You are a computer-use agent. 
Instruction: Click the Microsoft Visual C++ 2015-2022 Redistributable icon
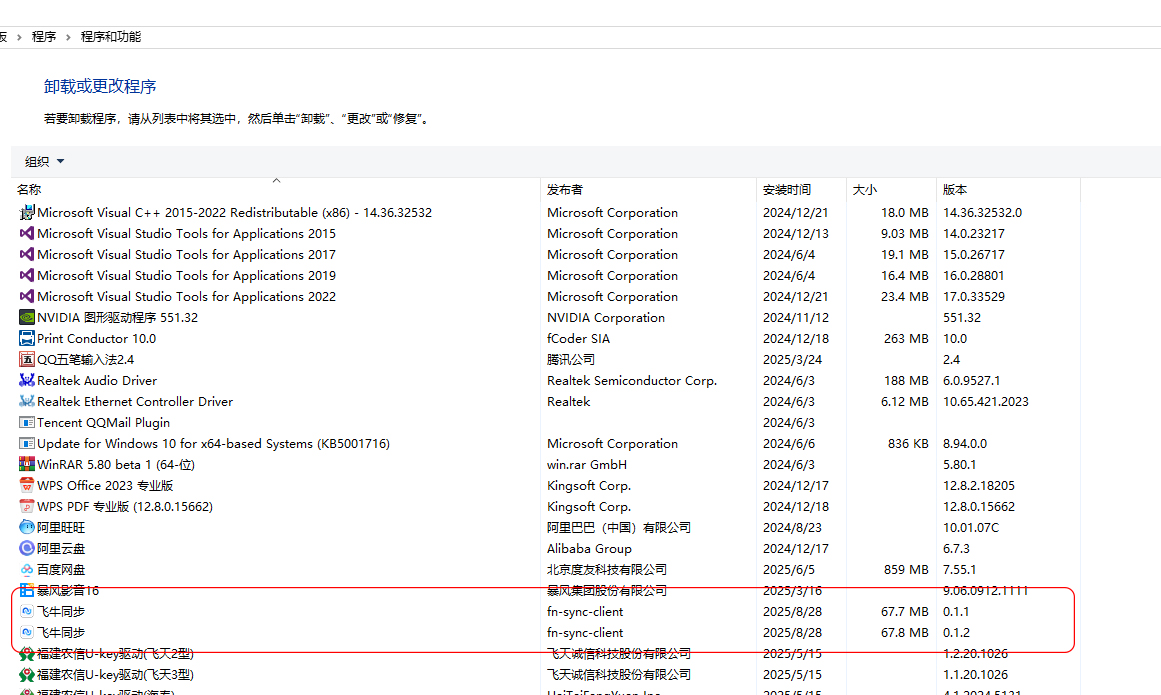tap(27, 212)
